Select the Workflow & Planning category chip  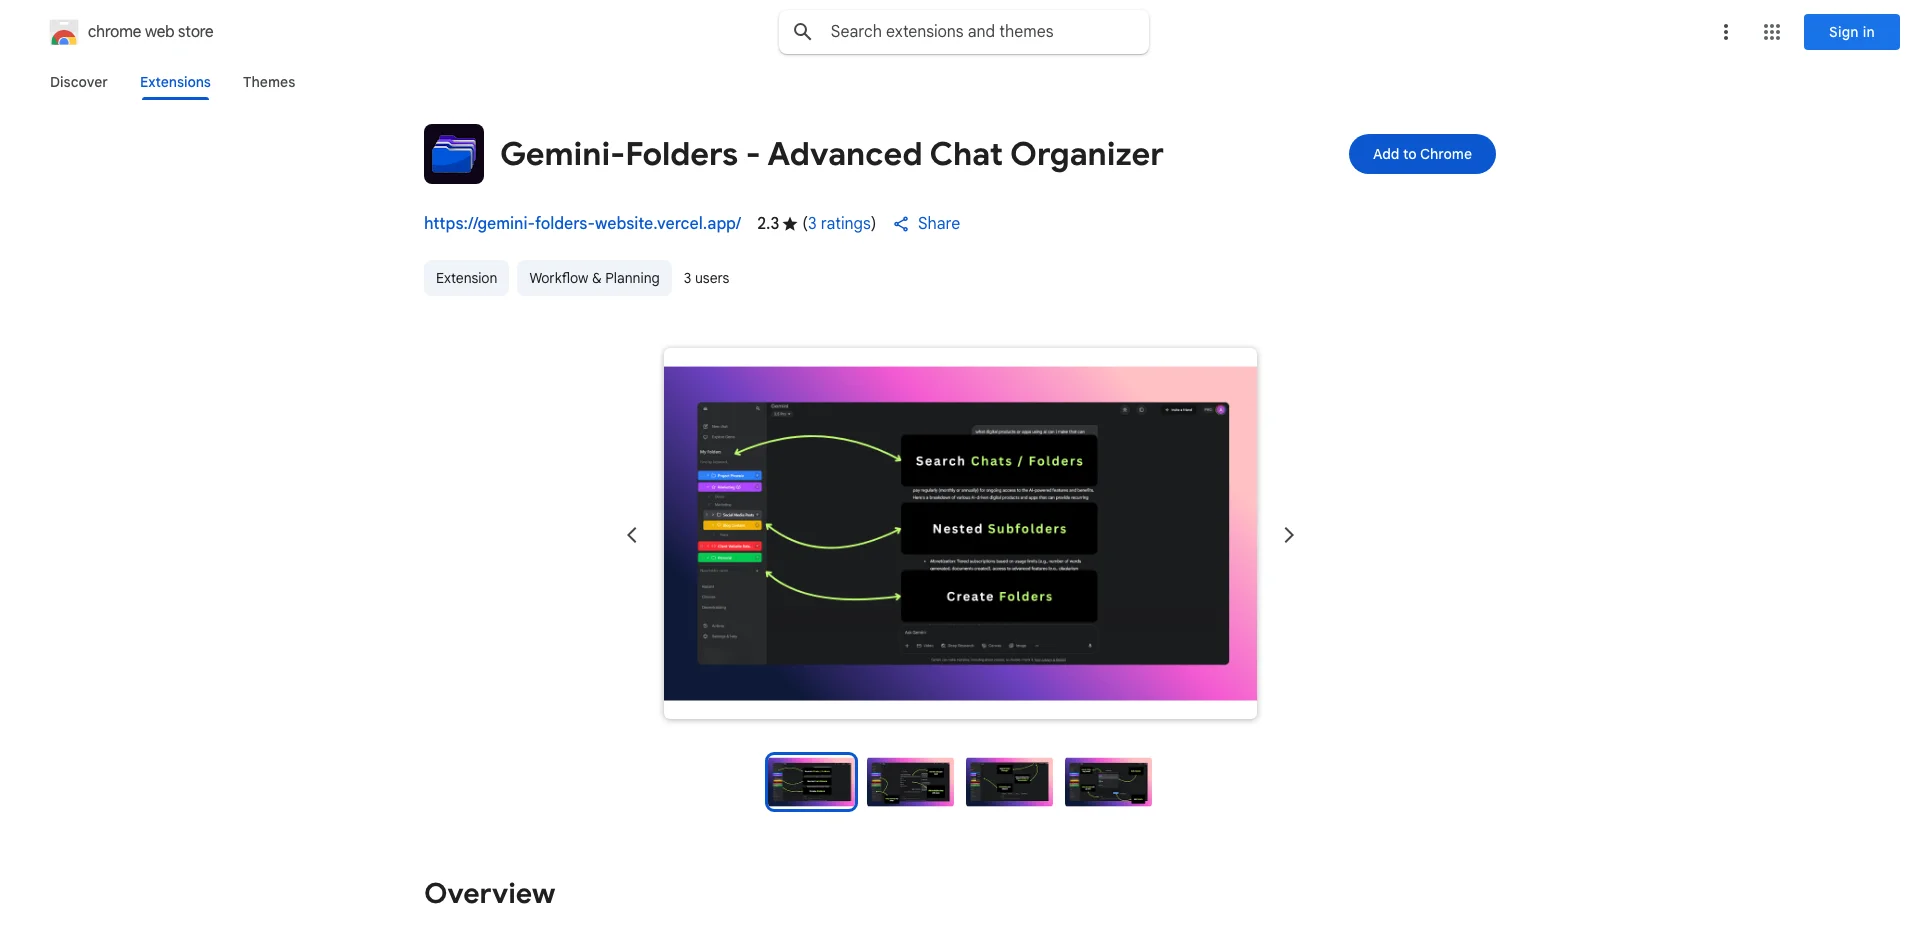[x=593, y=278]
